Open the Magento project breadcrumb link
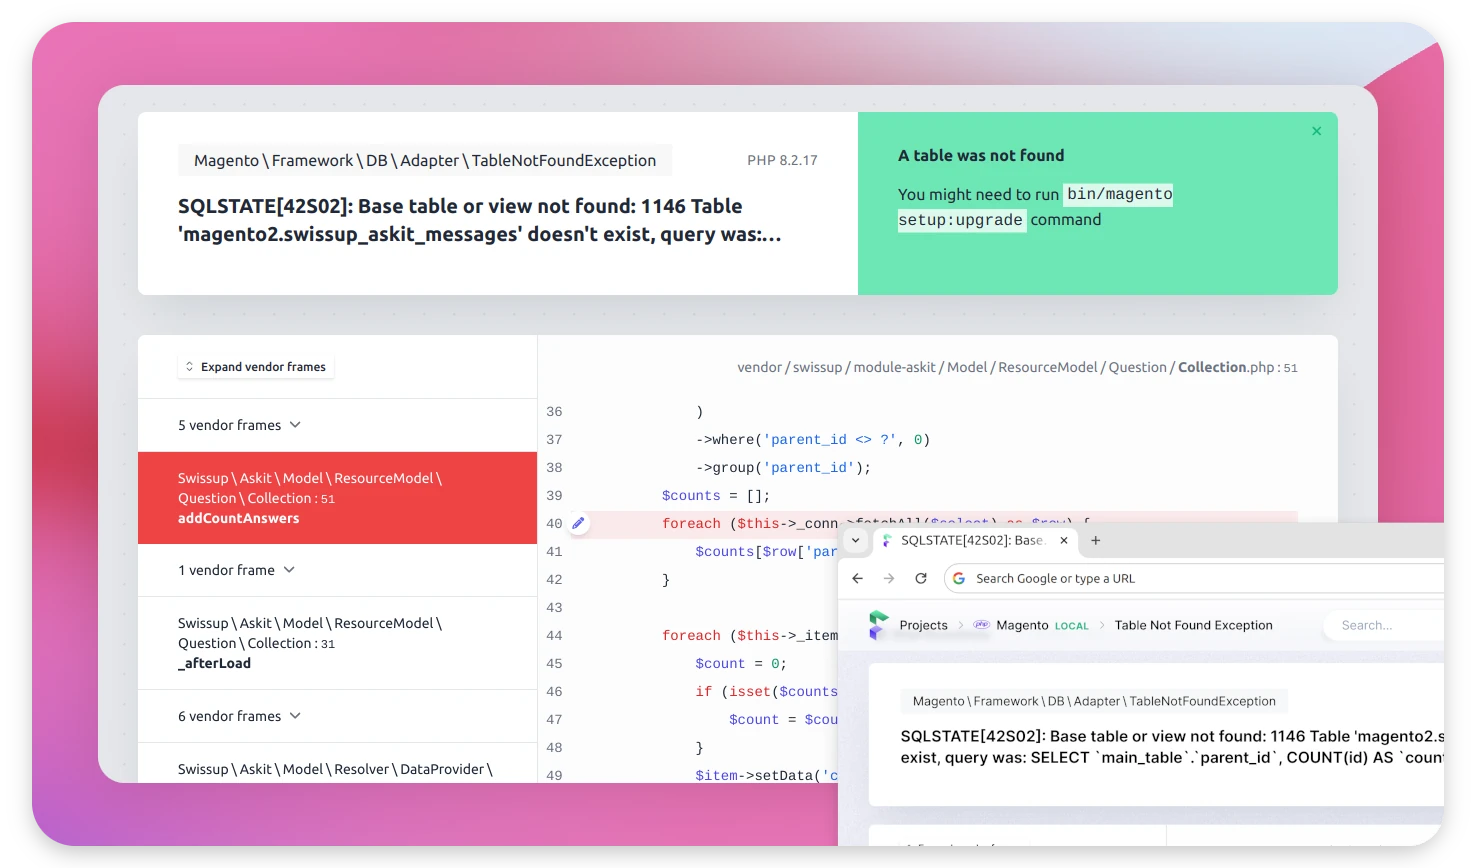Image resolution: width=1476 pixels, height=868 pixels. click(1022, 625)
